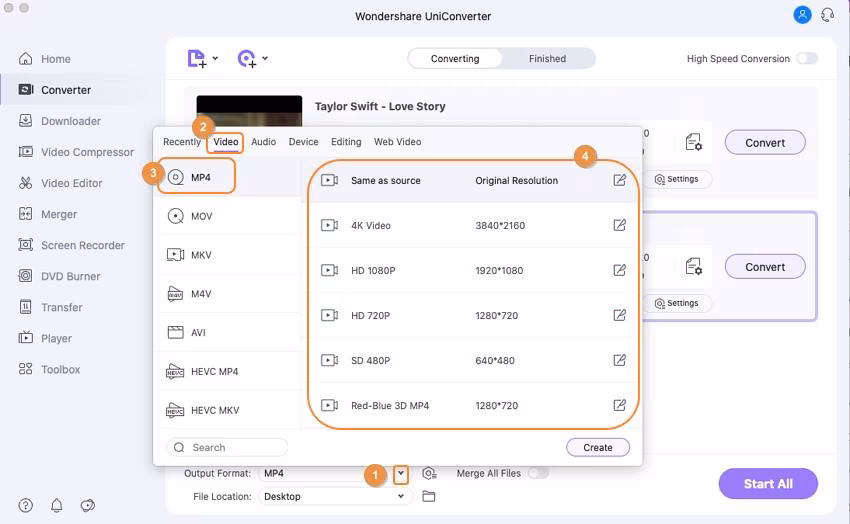Choose SD 480P 640*480 preset

pyautogui.click(x=473, y=360)
